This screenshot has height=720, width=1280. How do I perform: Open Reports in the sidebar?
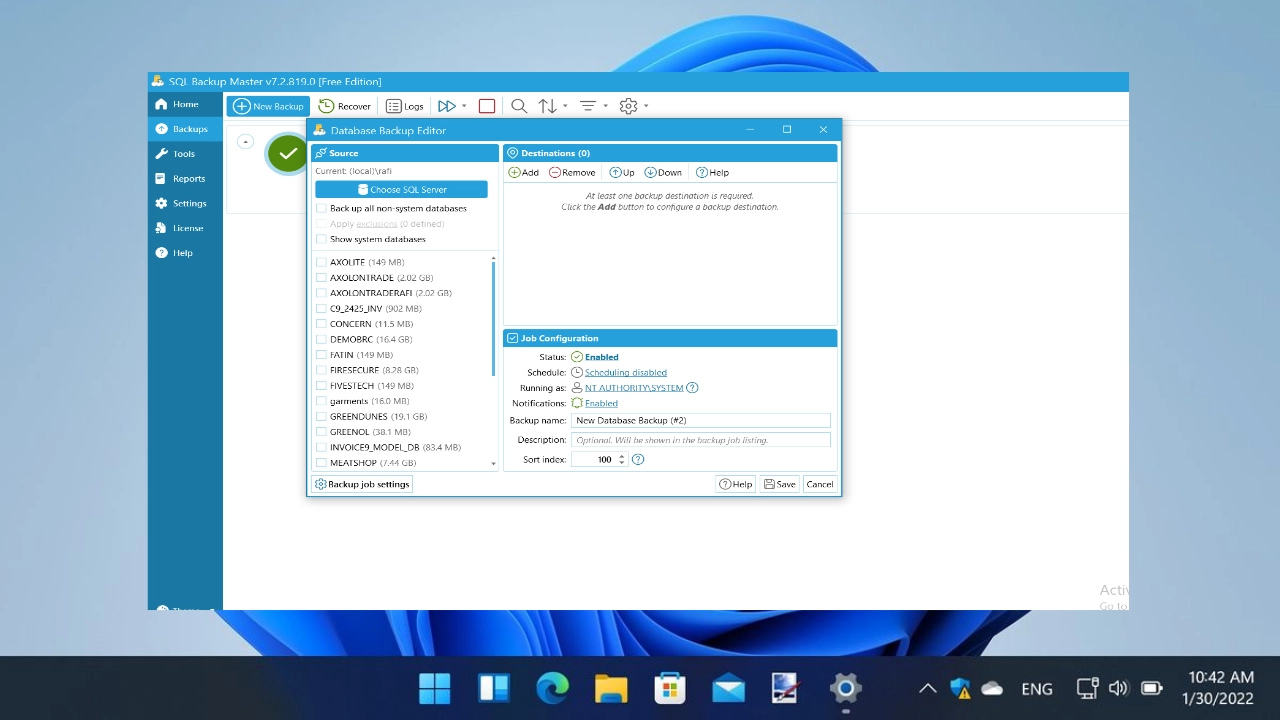(185, 179)
